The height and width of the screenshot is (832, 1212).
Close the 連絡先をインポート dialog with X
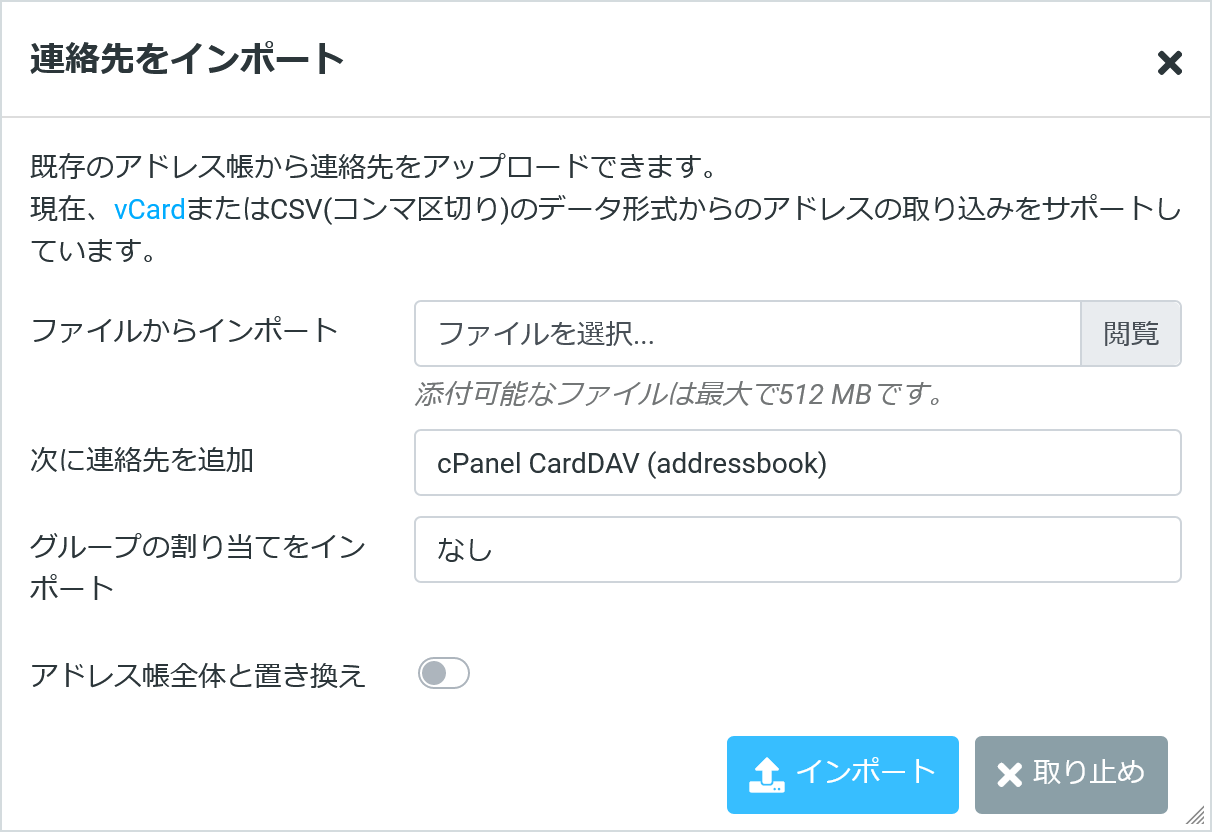1169,63
